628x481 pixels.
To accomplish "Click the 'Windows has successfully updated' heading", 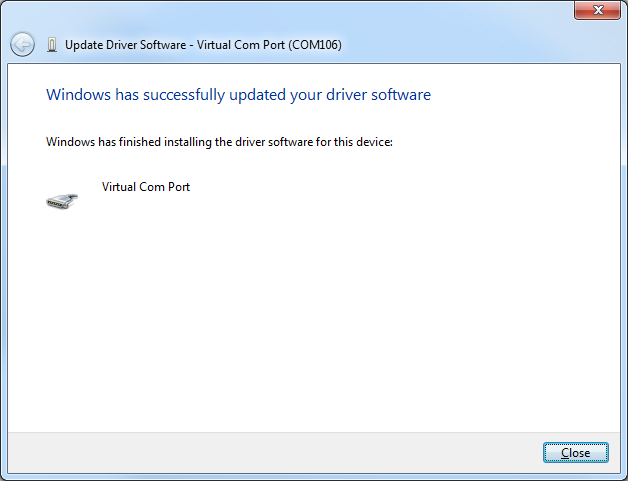I will click(x=238, y=95).
